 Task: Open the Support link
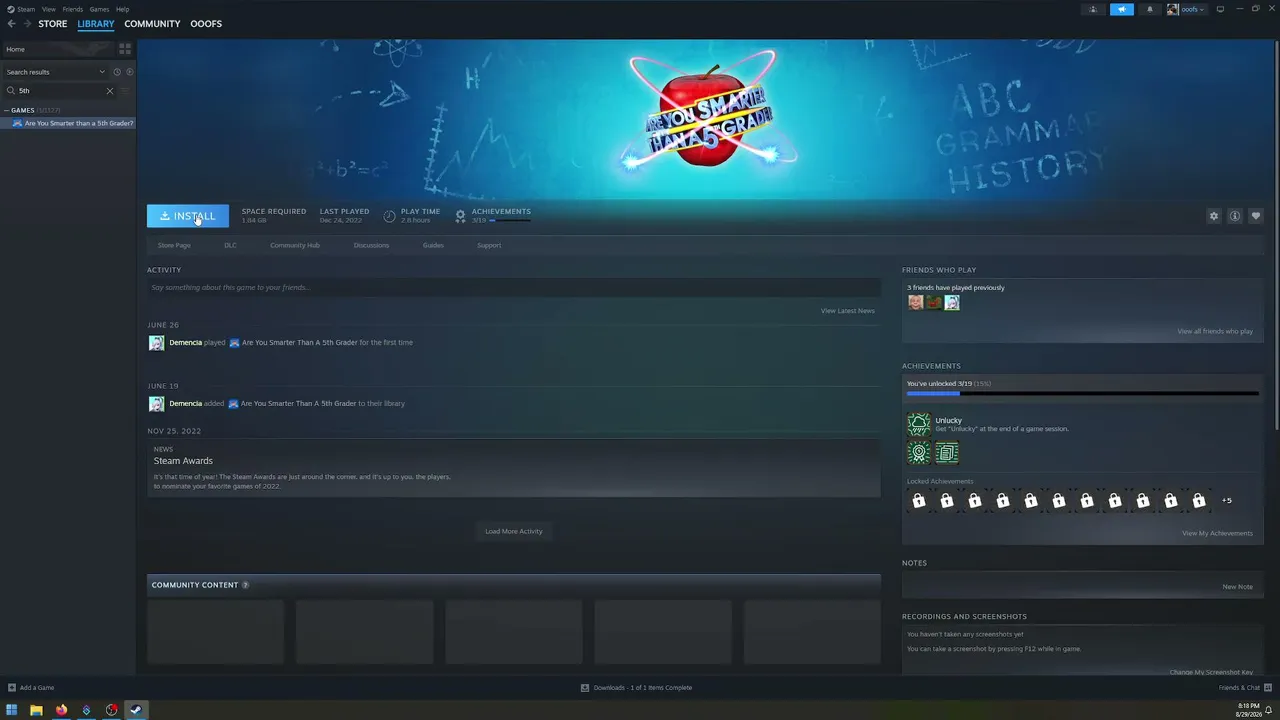point(489,245)
